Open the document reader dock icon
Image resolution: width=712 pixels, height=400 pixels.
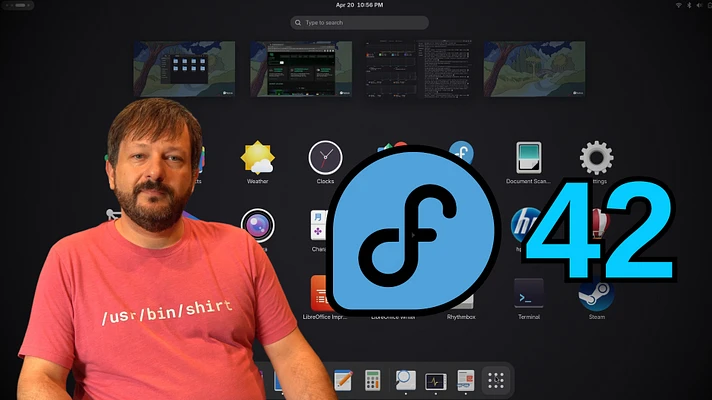tap(465, 380)
